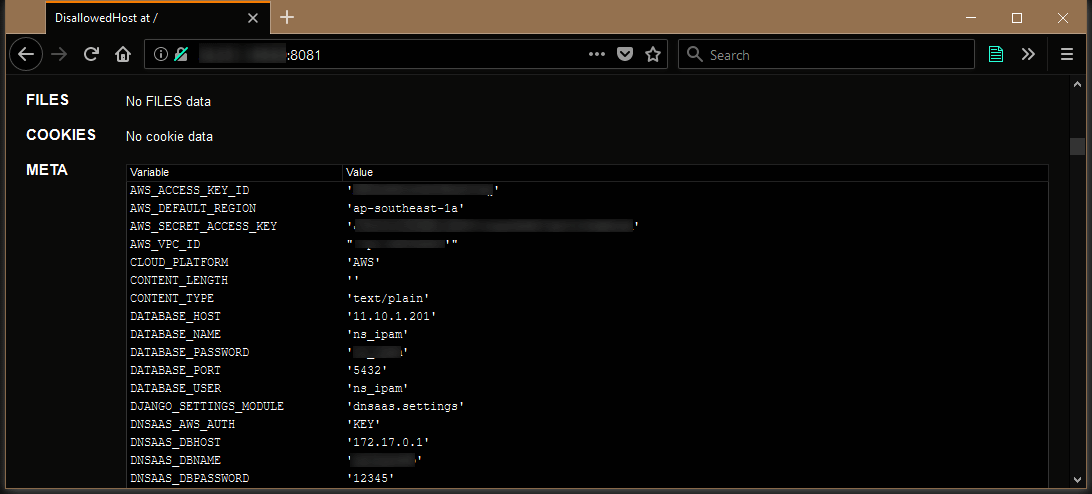
Task: Expand the toolbar overflow chevron menu
Action: tap(1028, 54)
